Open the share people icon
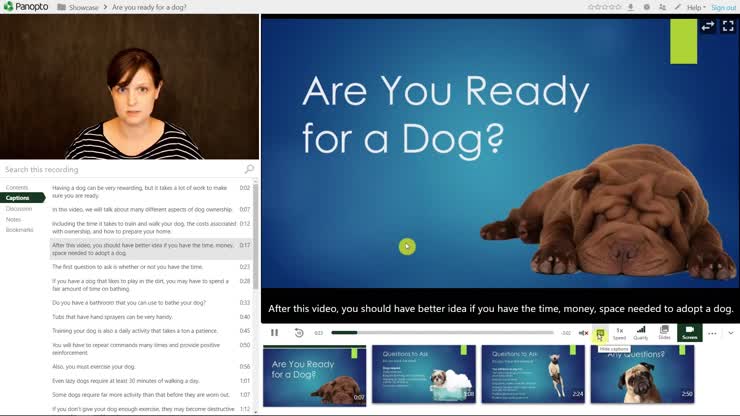 (663, 7)
